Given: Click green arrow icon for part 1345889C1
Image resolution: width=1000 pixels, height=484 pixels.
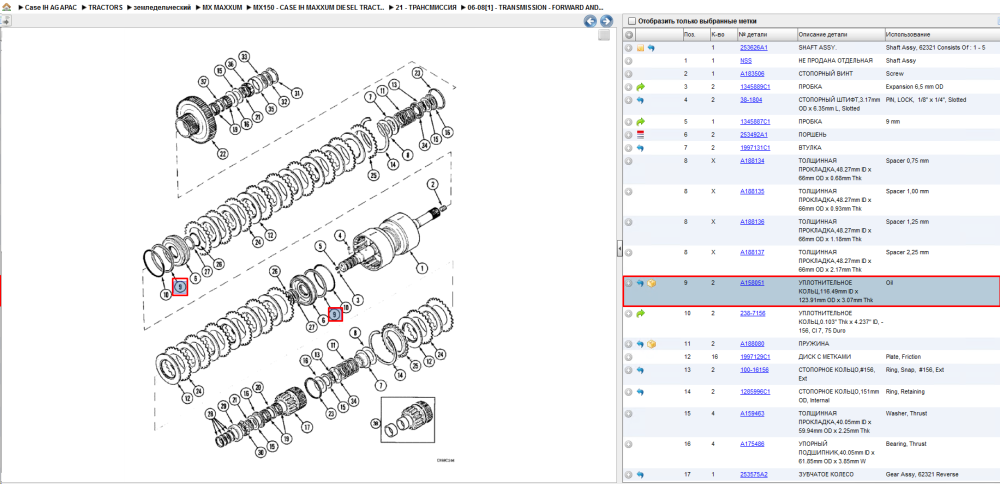Looking at the screenshot, I should pyautogui.click(x=640, y=86).
